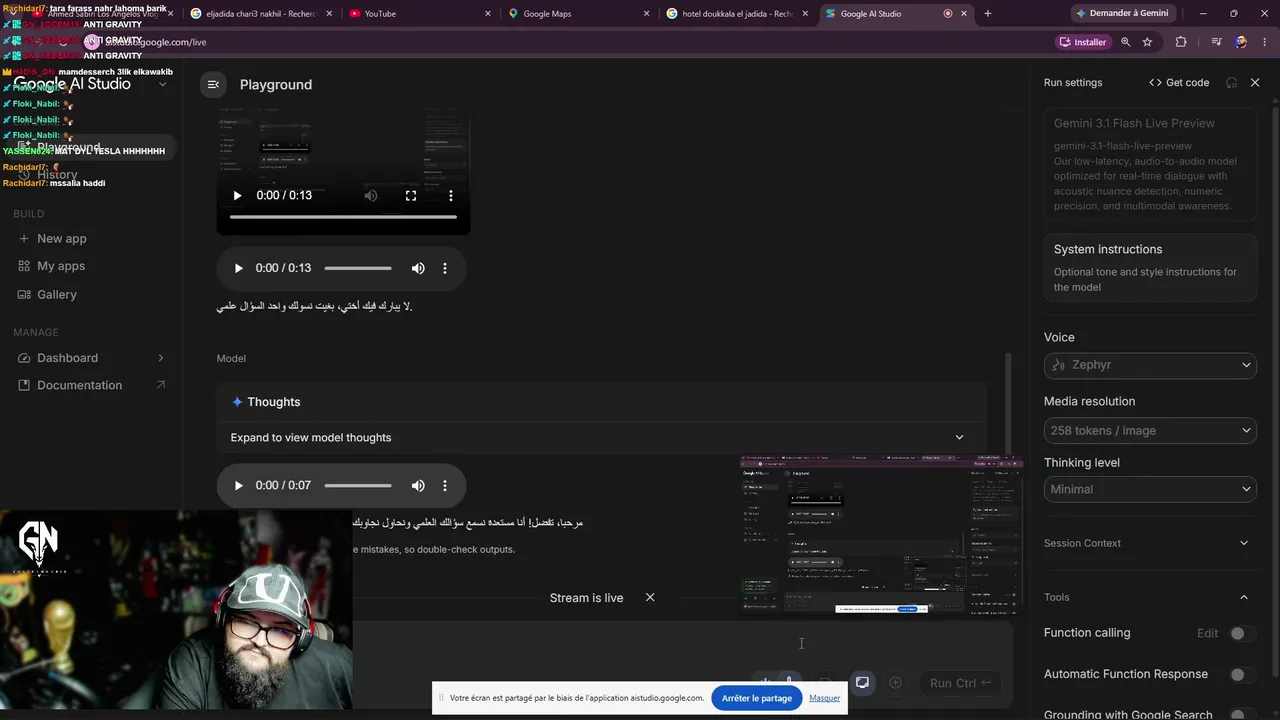Click the screen share icon in the prompt bar
Viewport: 1280px width, 720px height.
862,683
